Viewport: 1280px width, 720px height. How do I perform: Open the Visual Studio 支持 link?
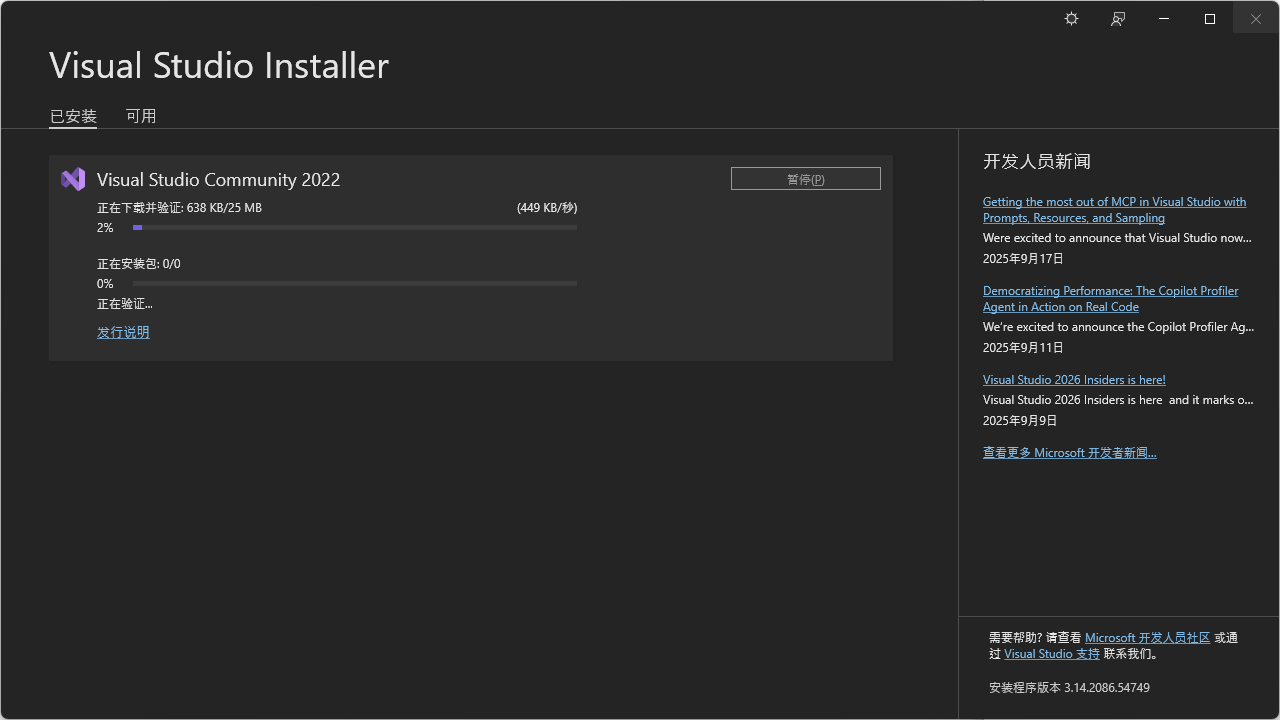[1052, 654]
